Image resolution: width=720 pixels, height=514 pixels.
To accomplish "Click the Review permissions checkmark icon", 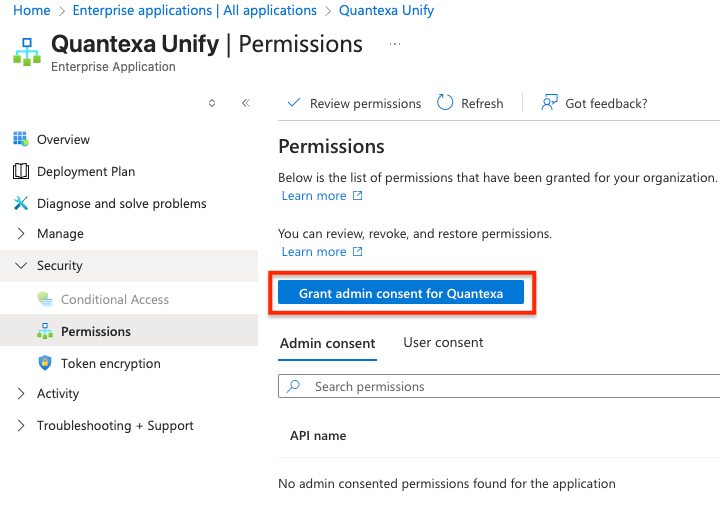I will pos(294,103).
